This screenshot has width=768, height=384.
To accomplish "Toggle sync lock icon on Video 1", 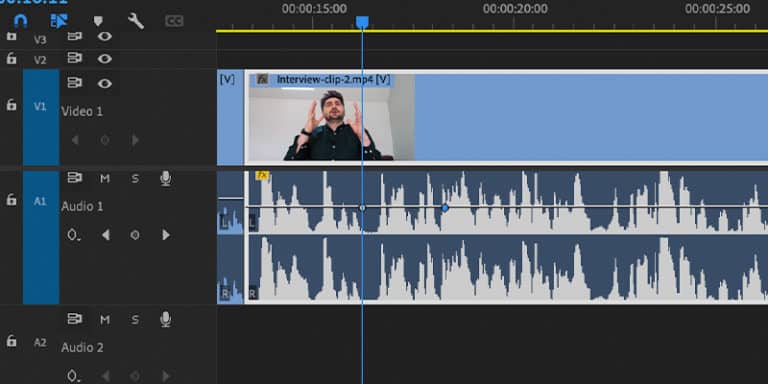I will pyautogui.click(x=74, y=83).
